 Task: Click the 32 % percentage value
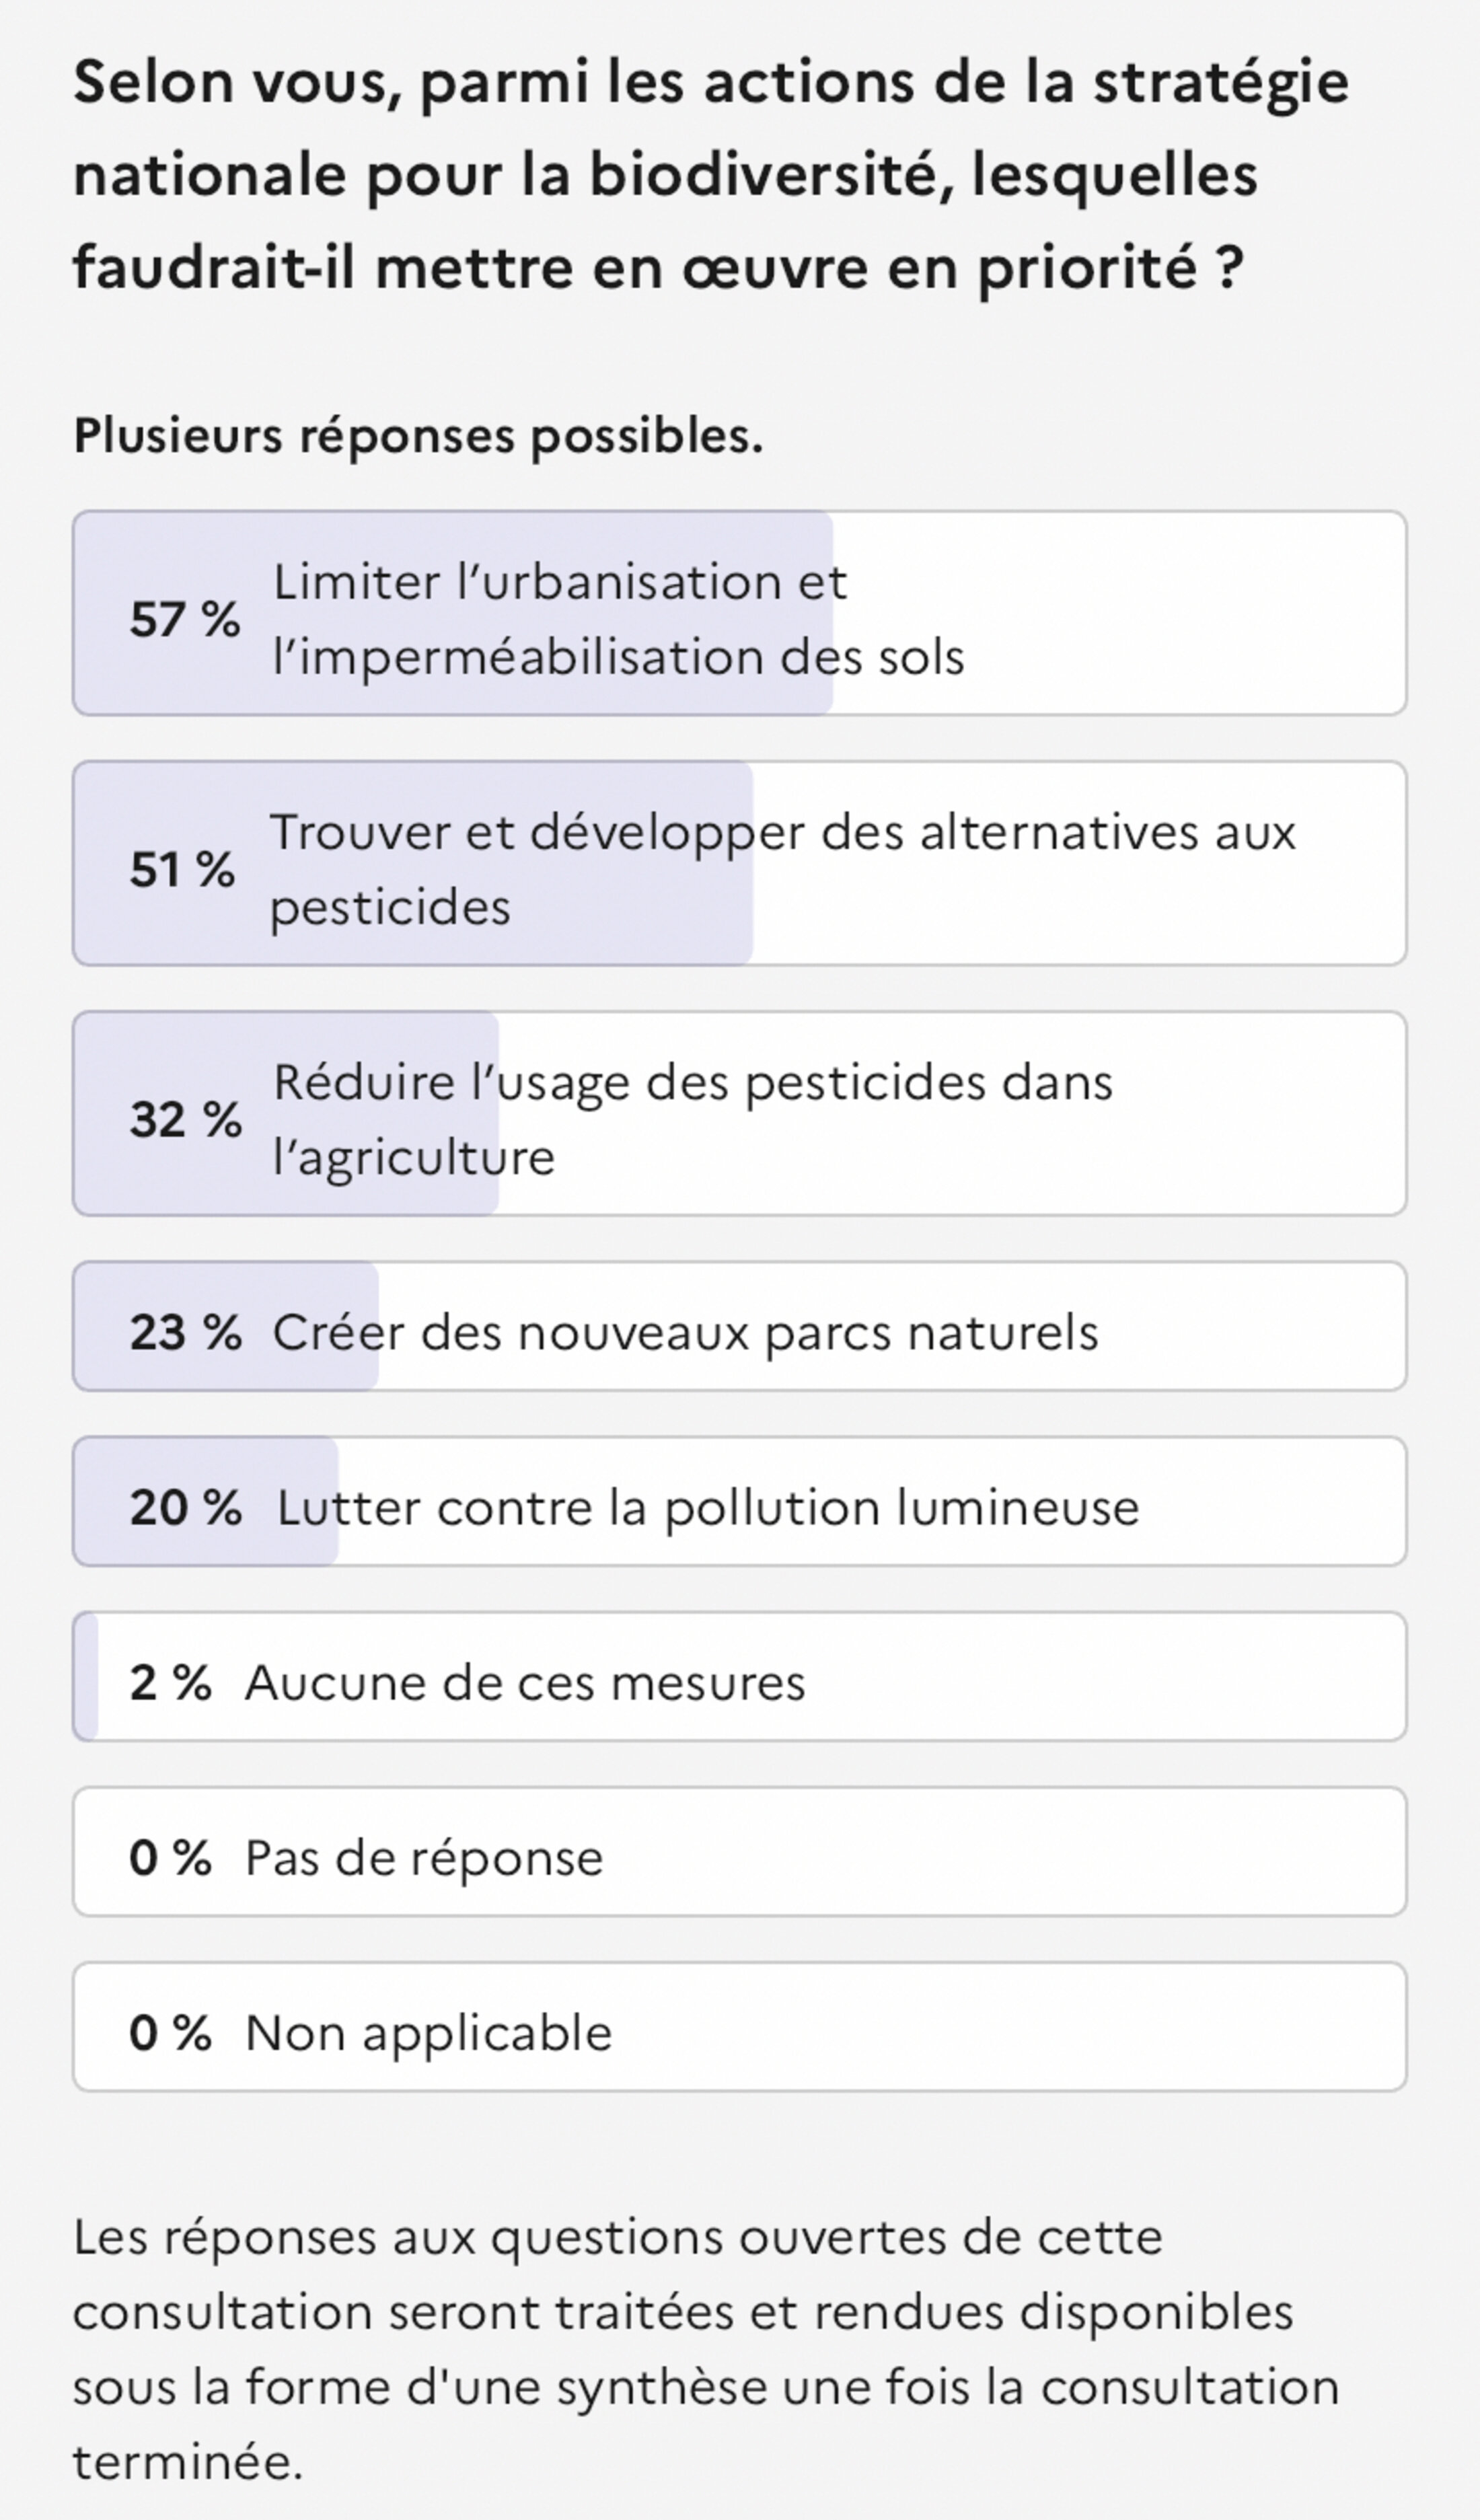(x=185, y=1119)
